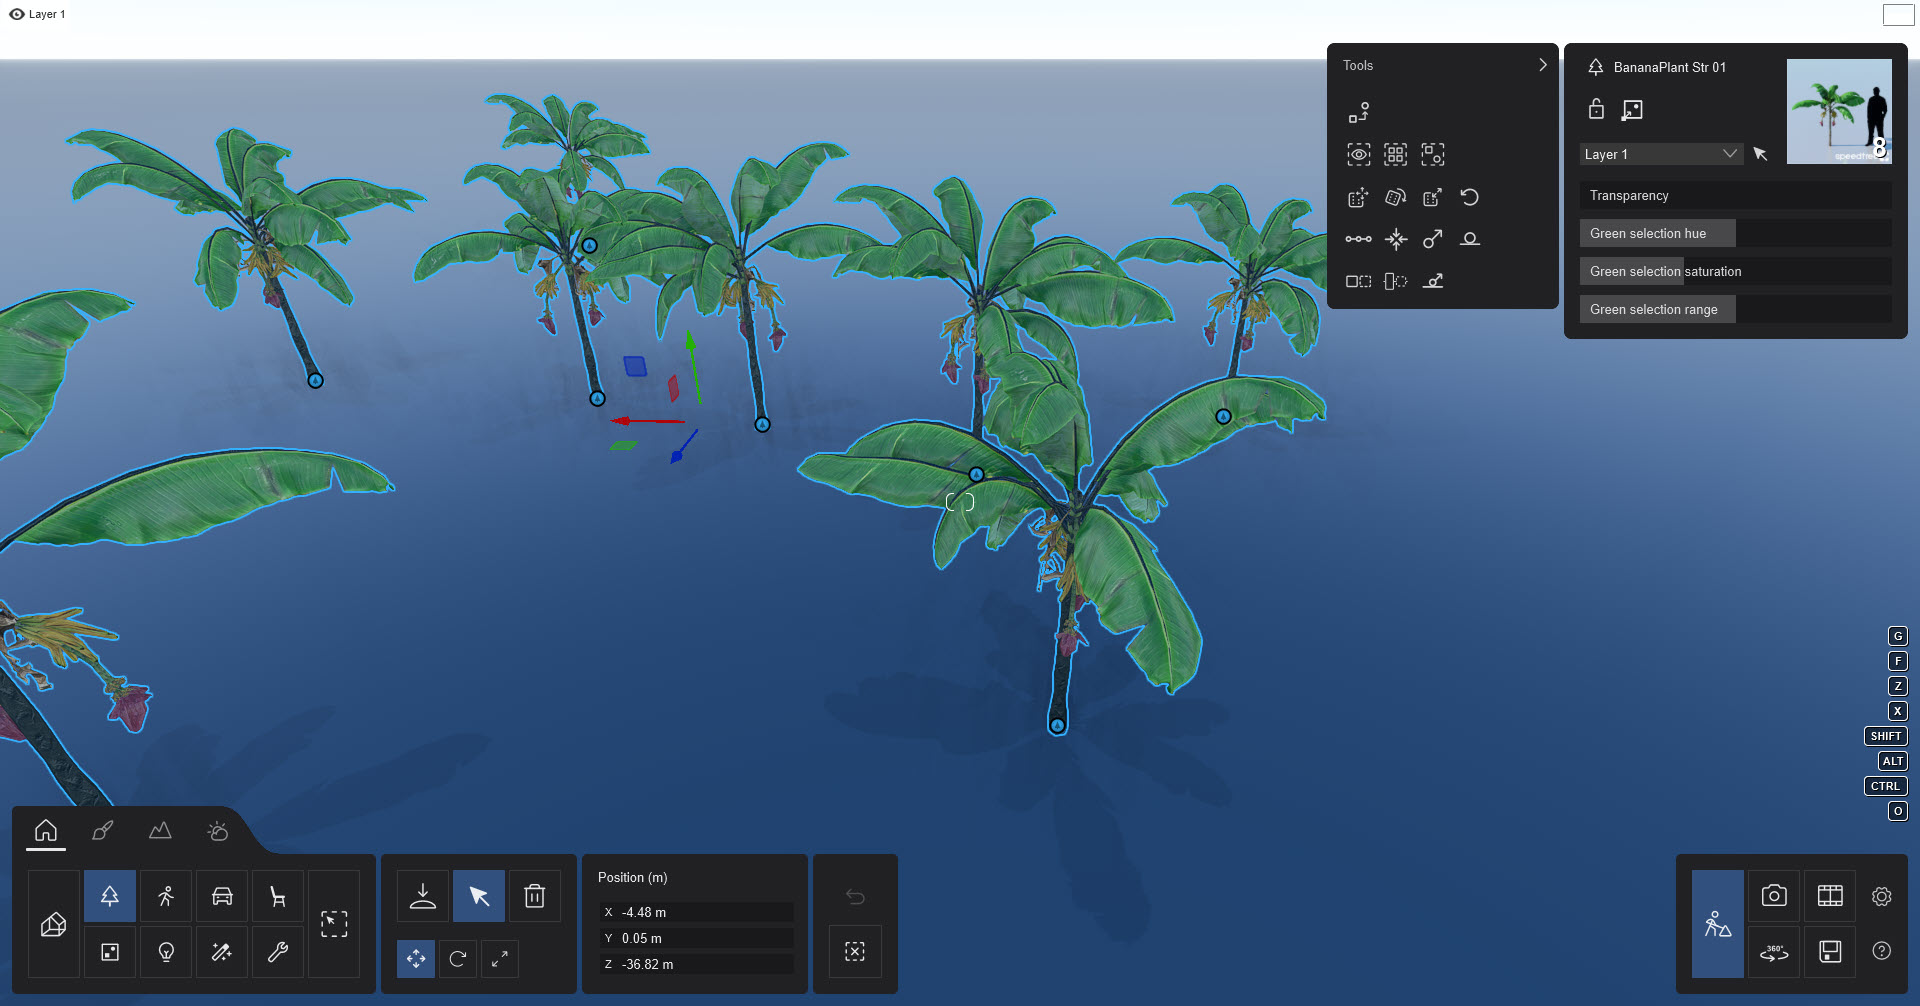Screen dimensions: 1920x1006
Task: Choose the Characters category walking-person icon
Action: point(166,896)
